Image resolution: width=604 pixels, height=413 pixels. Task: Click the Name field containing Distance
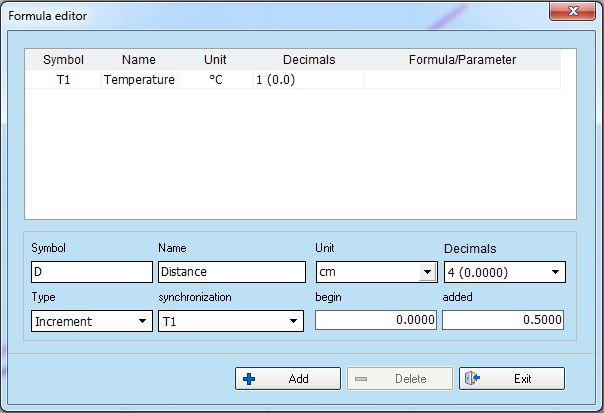pyautogui.click(x=231, y=272)
